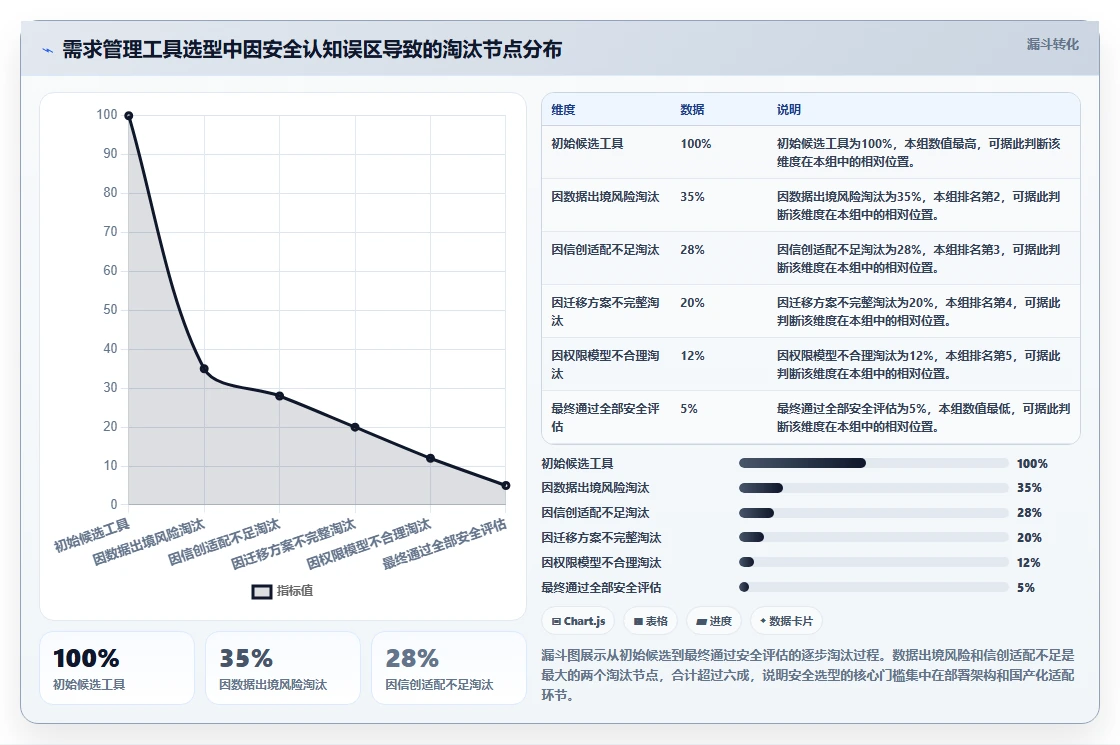
Task: Click the chart data point at 5
Action: 506,486
